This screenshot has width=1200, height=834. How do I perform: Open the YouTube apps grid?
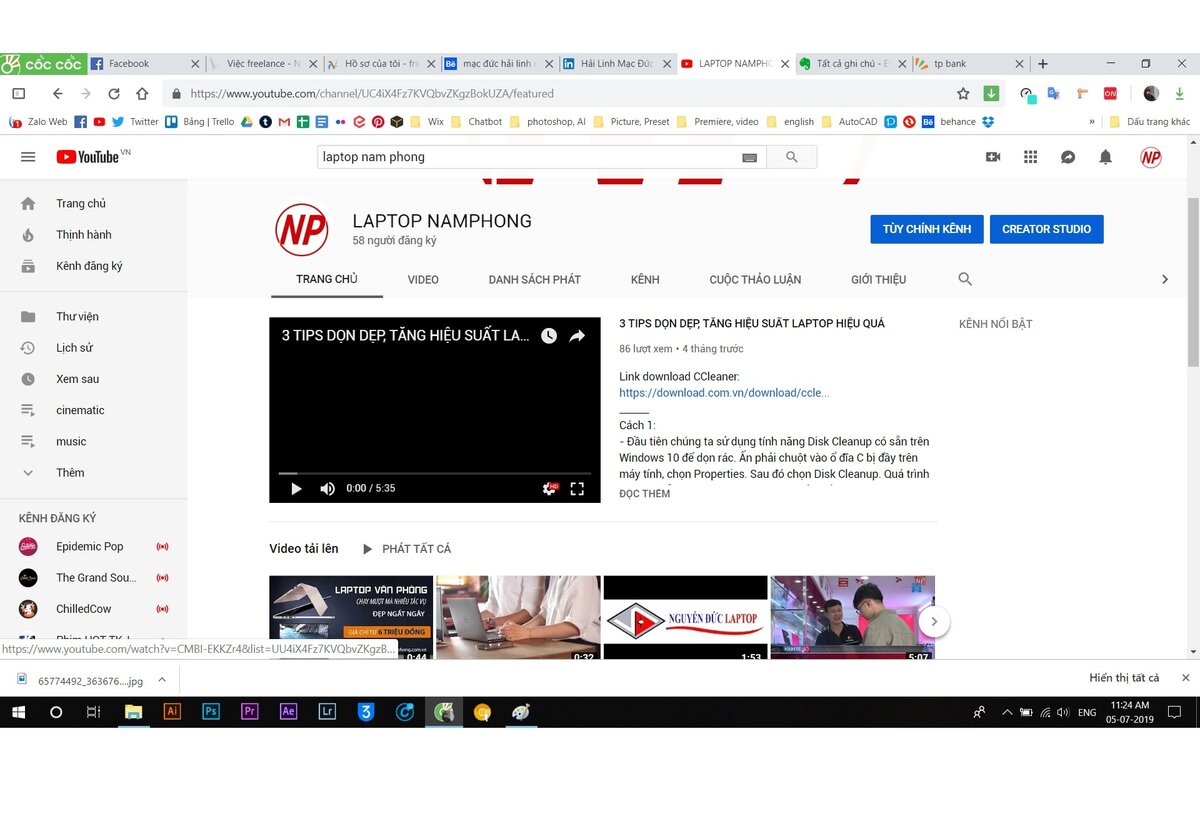tap(1030, 157)
